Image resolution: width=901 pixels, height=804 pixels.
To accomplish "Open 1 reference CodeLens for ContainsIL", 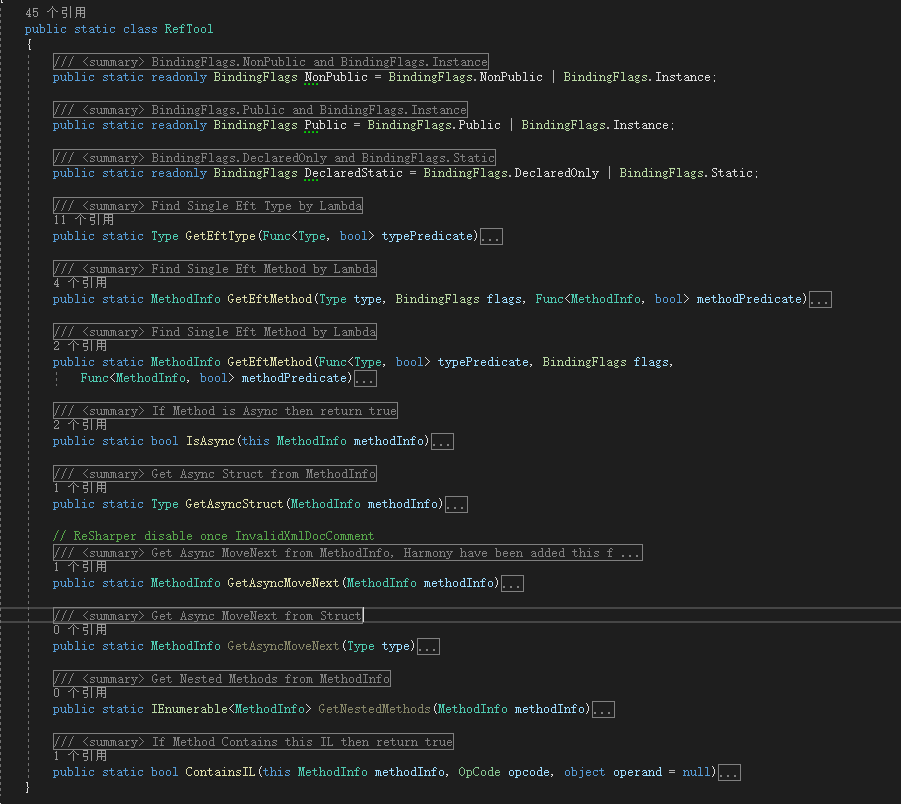I will [80, 756].
